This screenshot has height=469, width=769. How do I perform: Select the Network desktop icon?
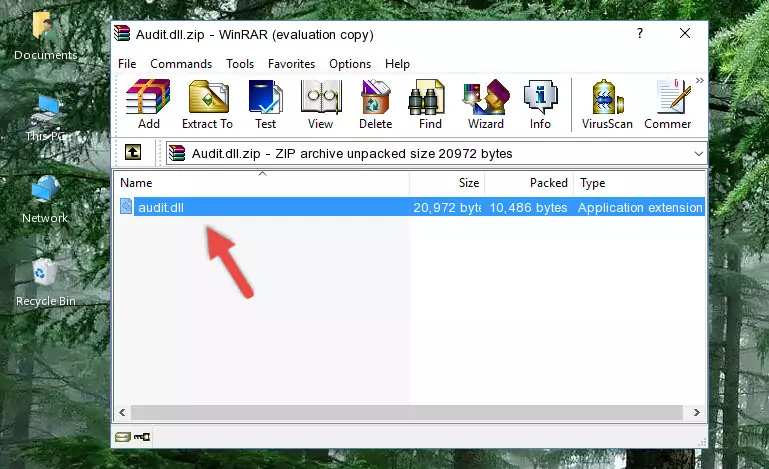pos(45,200)
